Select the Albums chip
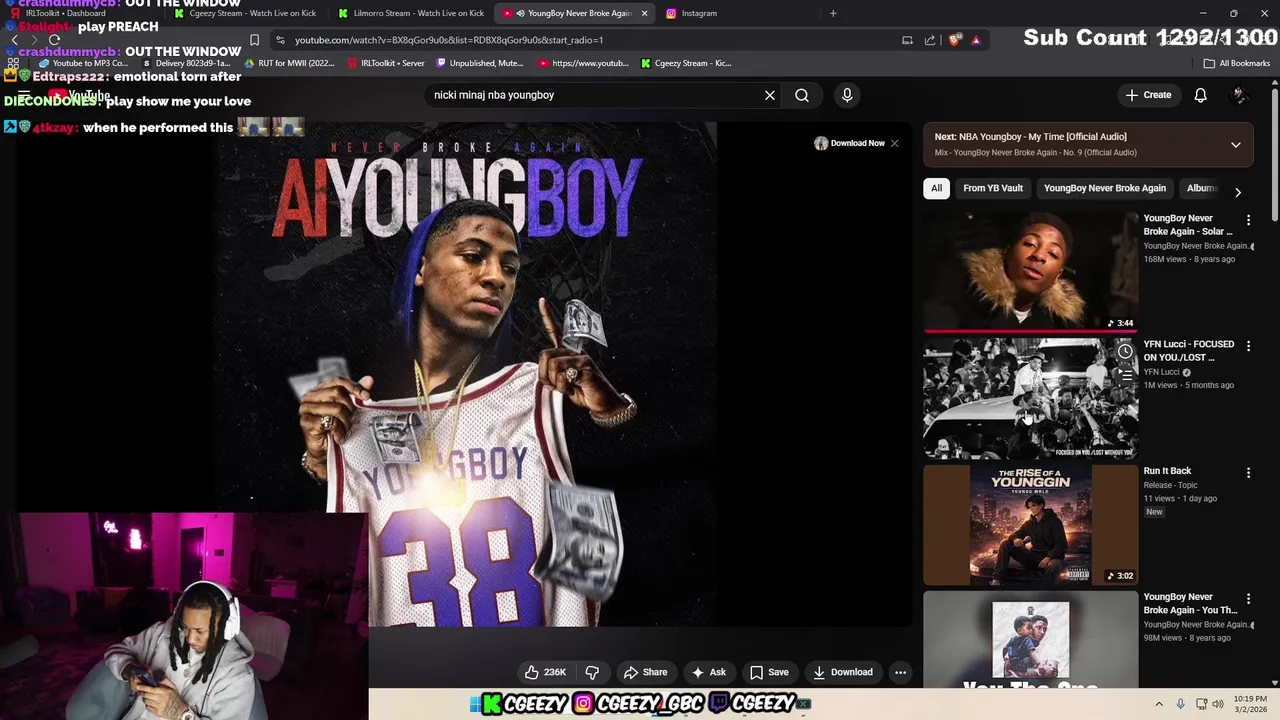Screen dimensions: 1280x720 click(x=1201, y=188)
